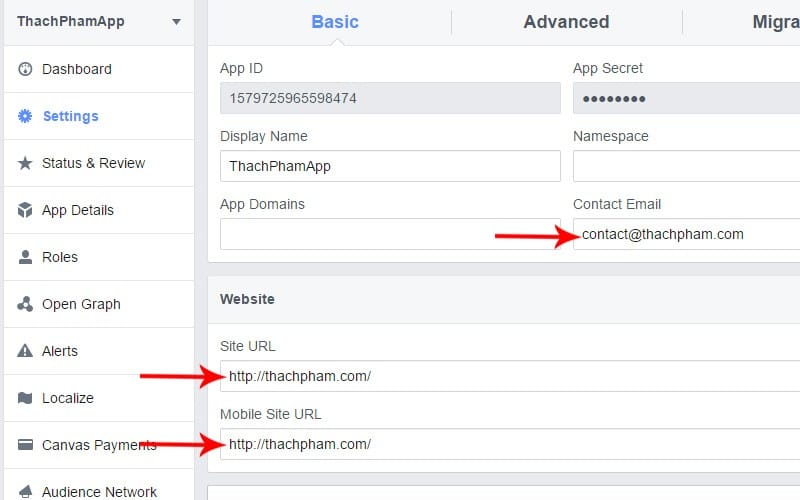
Task: Click the App Secret label
Action: pos(608,68)
